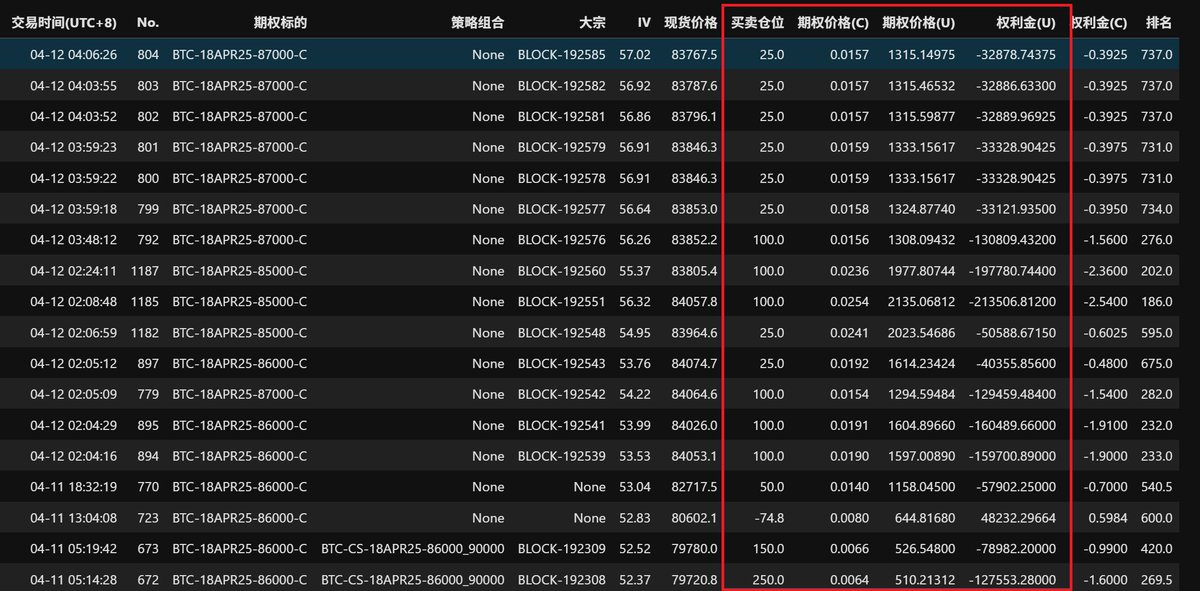This screenshot has width=1200, height=591.
Task: Click block ID BLOCK-192560
Action: (x=561, y=271)
